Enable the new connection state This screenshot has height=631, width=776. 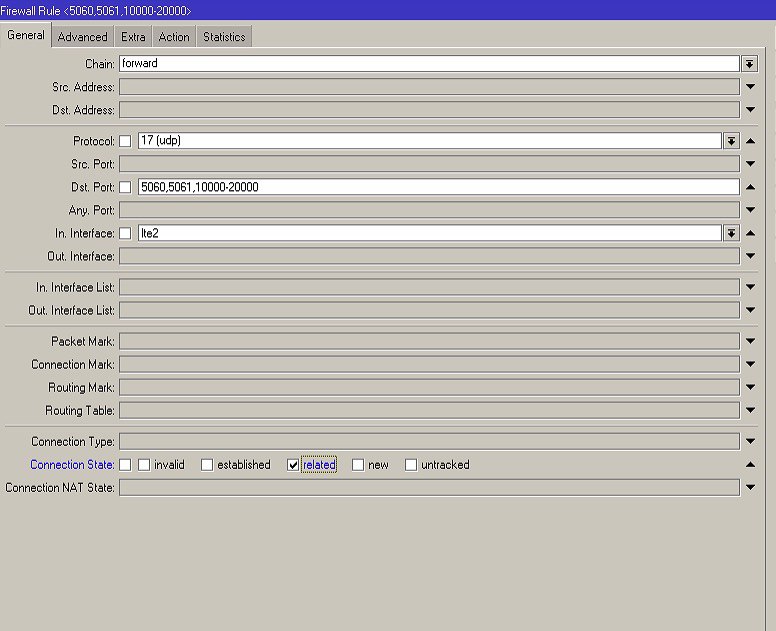click(x=358, y=465)
